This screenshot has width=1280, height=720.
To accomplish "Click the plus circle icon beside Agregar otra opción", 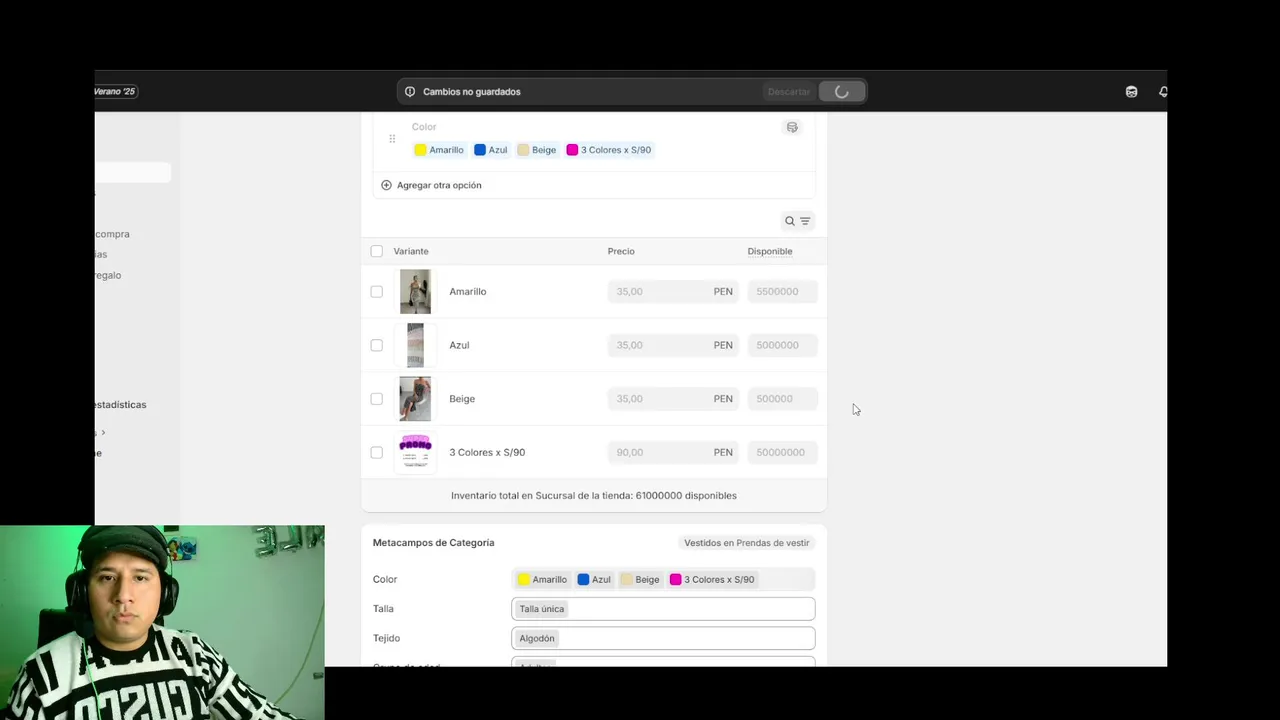I will [x=386, y=185].
